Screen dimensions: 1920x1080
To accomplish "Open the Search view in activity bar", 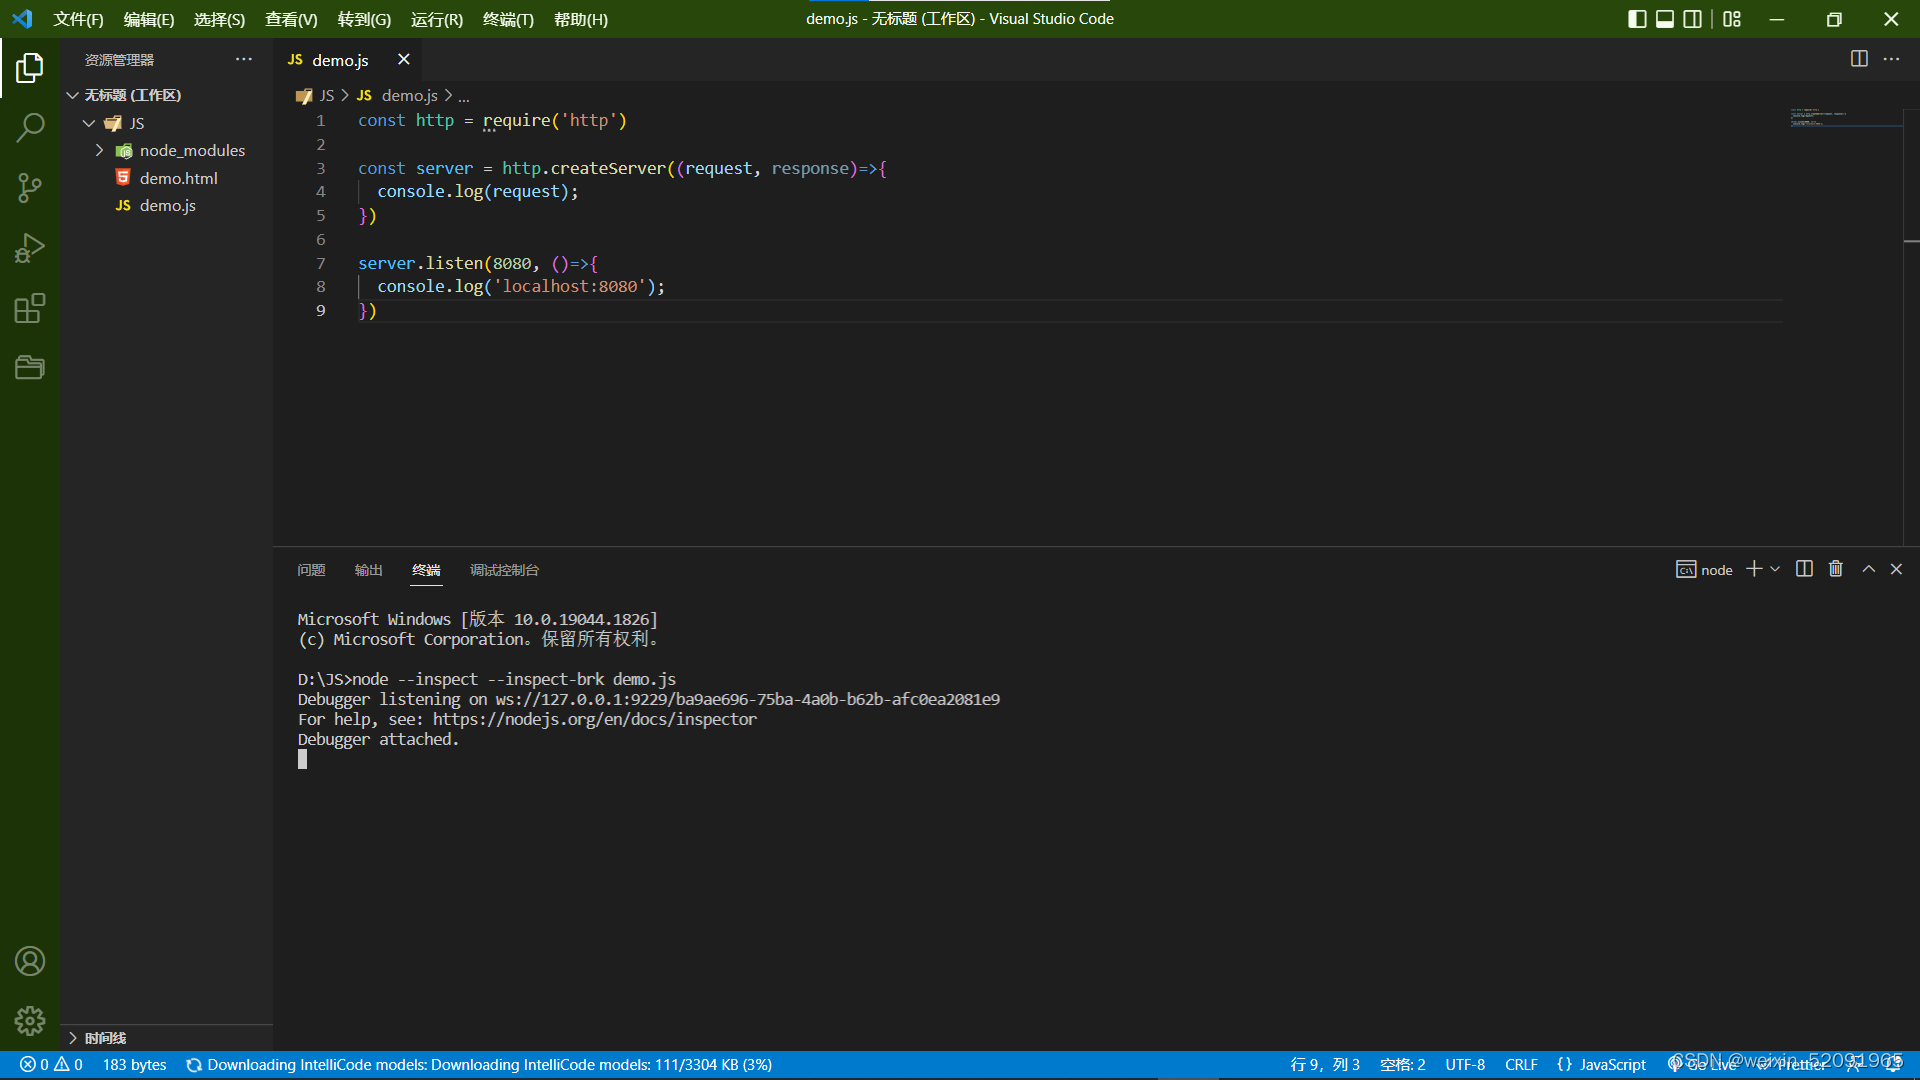I will point(30,127).
